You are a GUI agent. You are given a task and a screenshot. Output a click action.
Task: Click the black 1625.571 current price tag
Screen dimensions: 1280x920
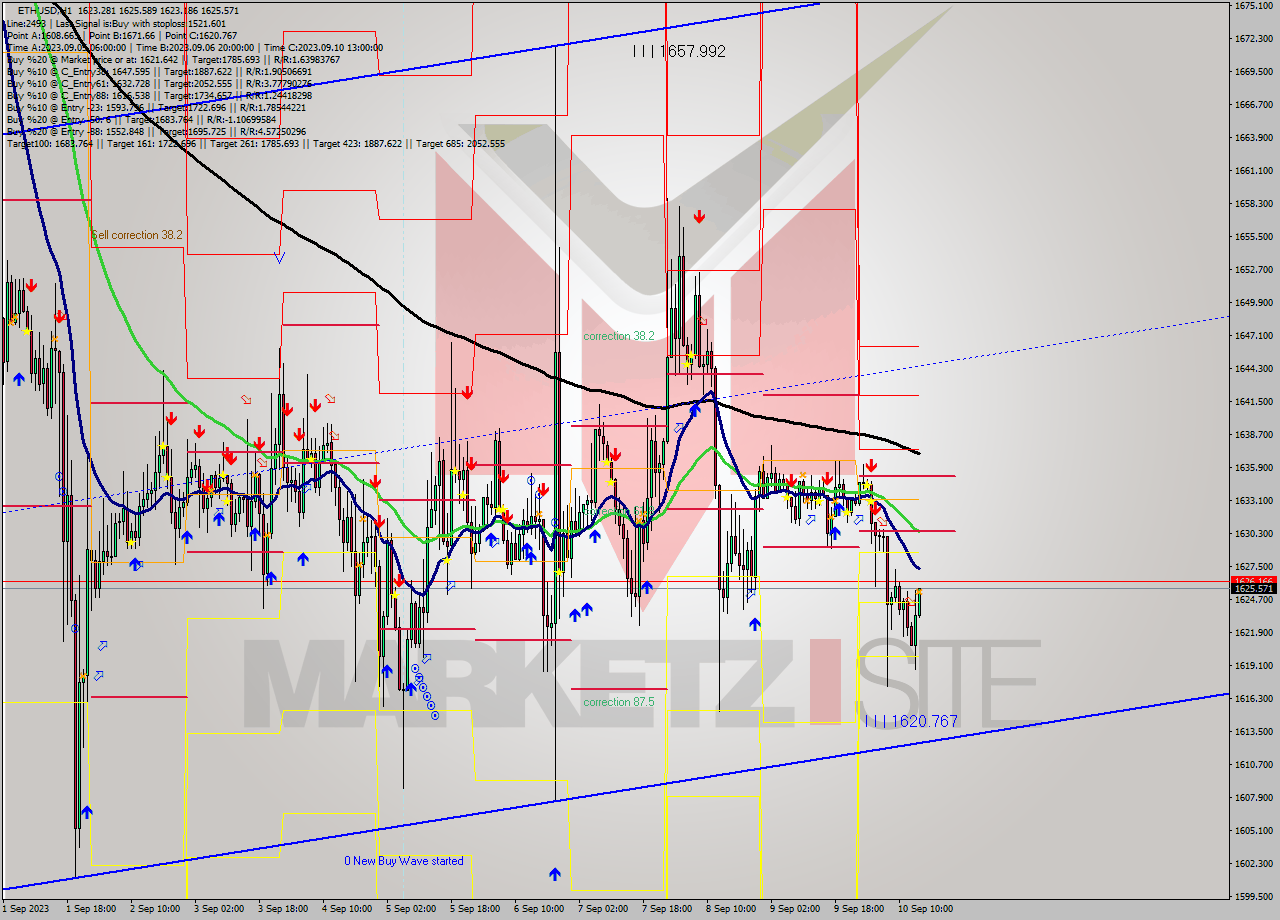[x=1253, y=589]
